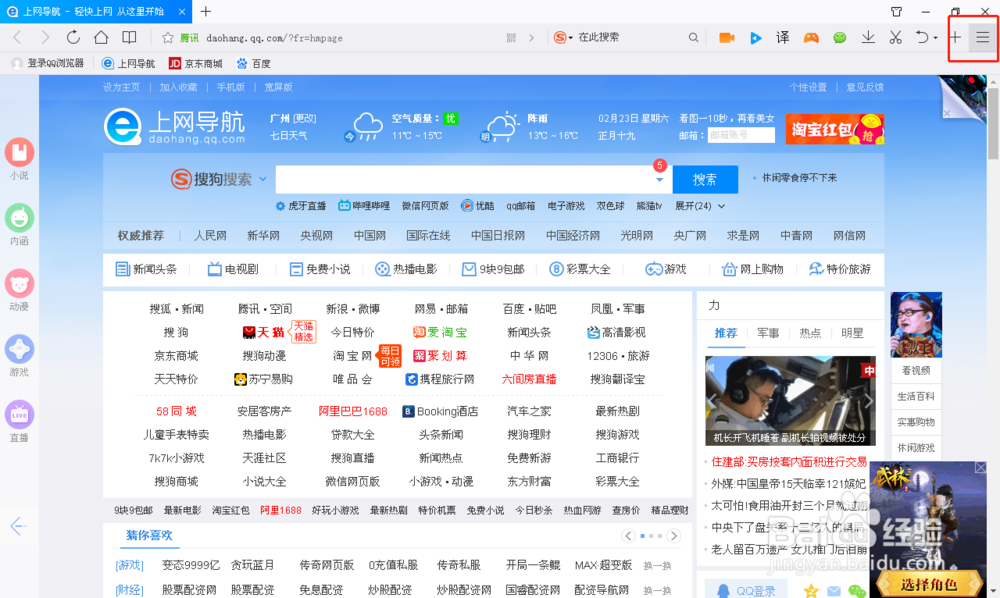The image size is (1000, 598).
Task: Click 登录QQ浏览器 login button
Action: pyautogui.click(x=48, y=63)
